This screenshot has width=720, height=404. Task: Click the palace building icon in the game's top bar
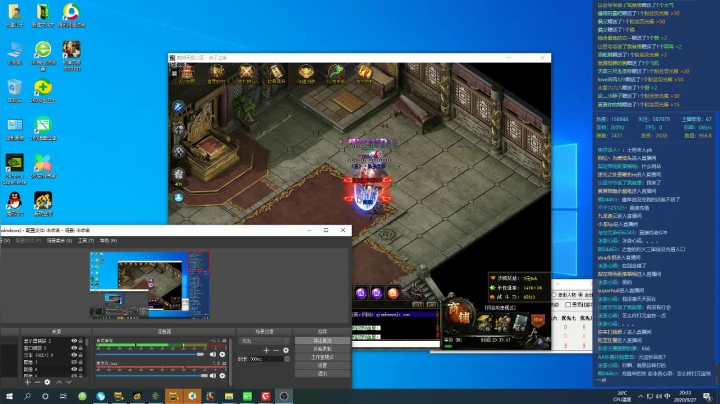187,73
